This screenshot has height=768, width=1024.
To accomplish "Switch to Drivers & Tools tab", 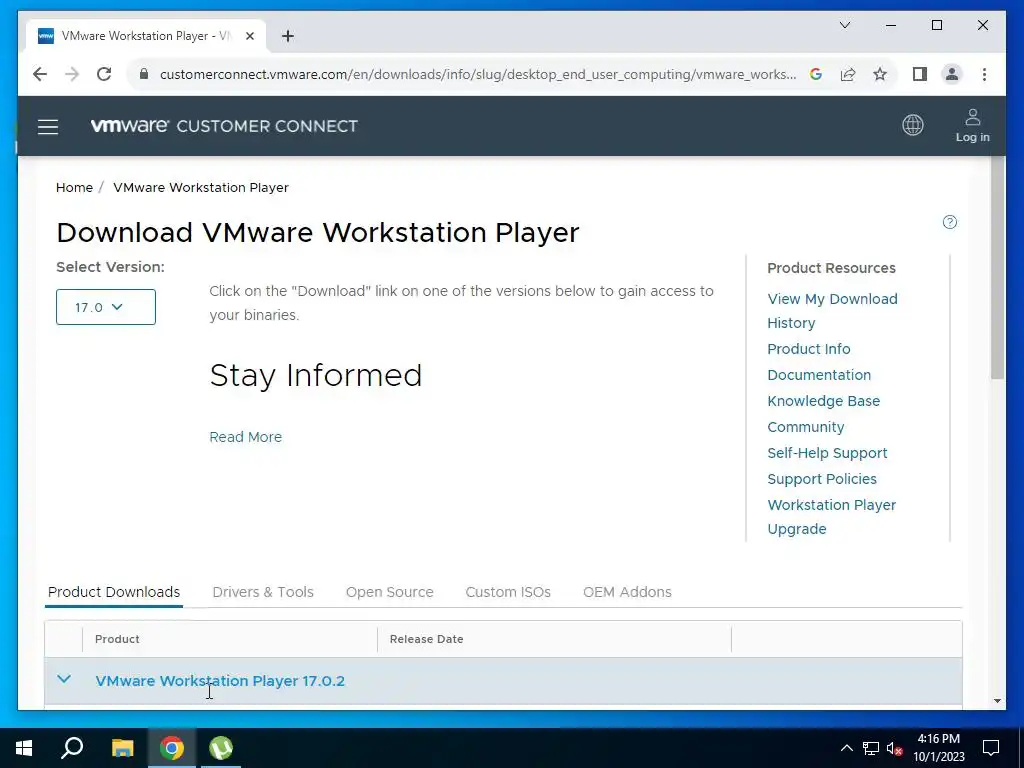I will click(263, 592).
